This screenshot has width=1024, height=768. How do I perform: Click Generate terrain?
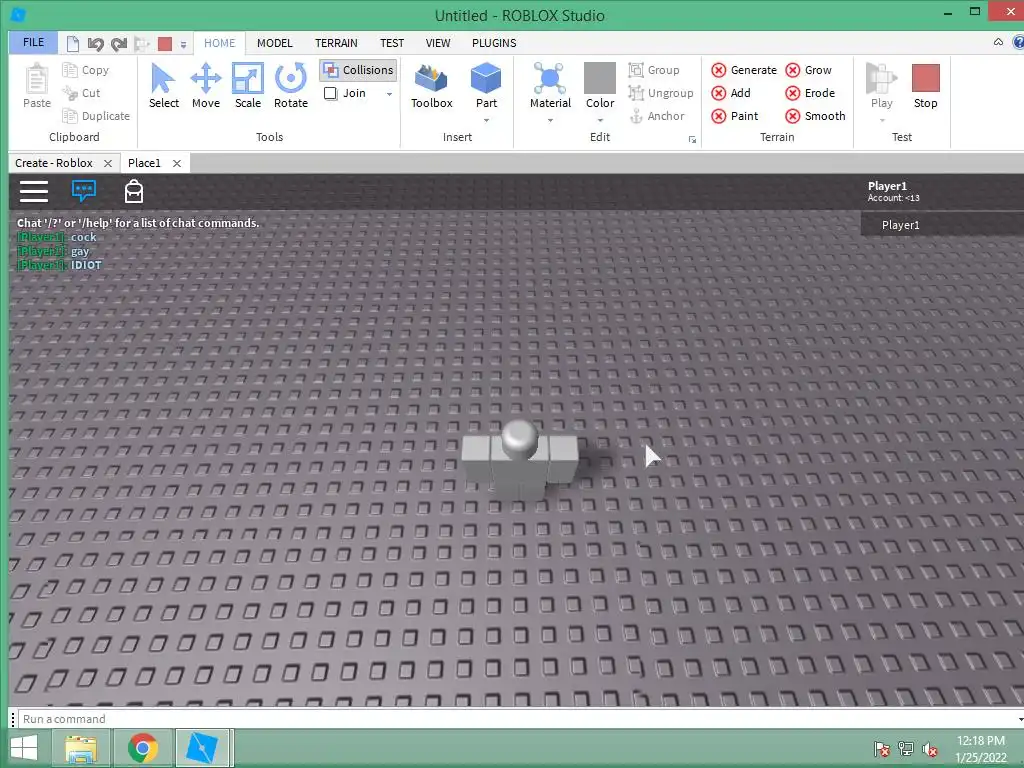pyautogui.click(x=744, y=70)
